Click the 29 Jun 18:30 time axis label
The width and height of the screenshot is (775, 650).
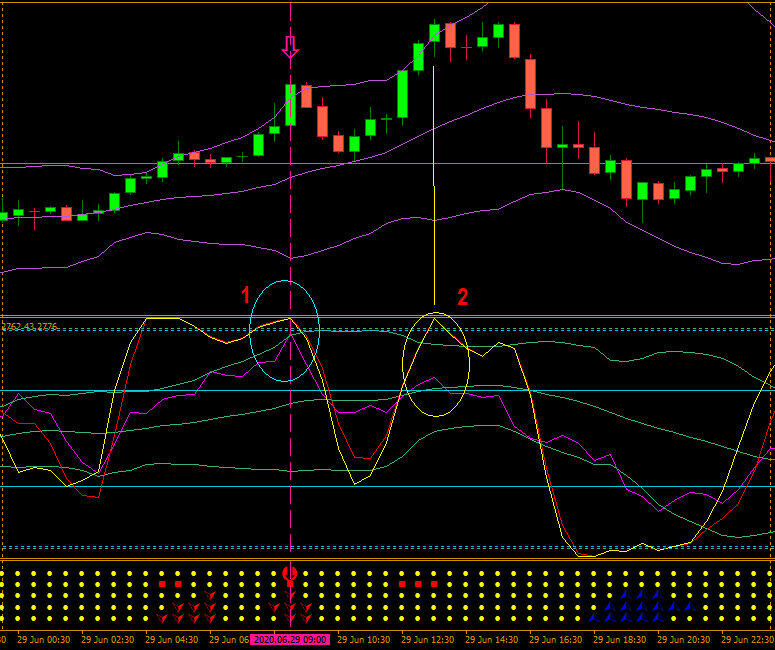coord(620,640)
